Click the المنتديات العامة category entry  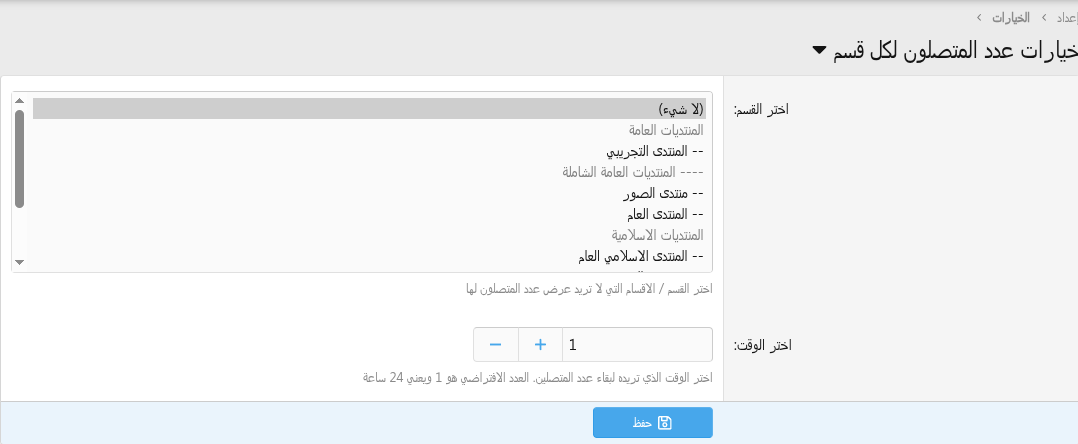click(666, 130)
